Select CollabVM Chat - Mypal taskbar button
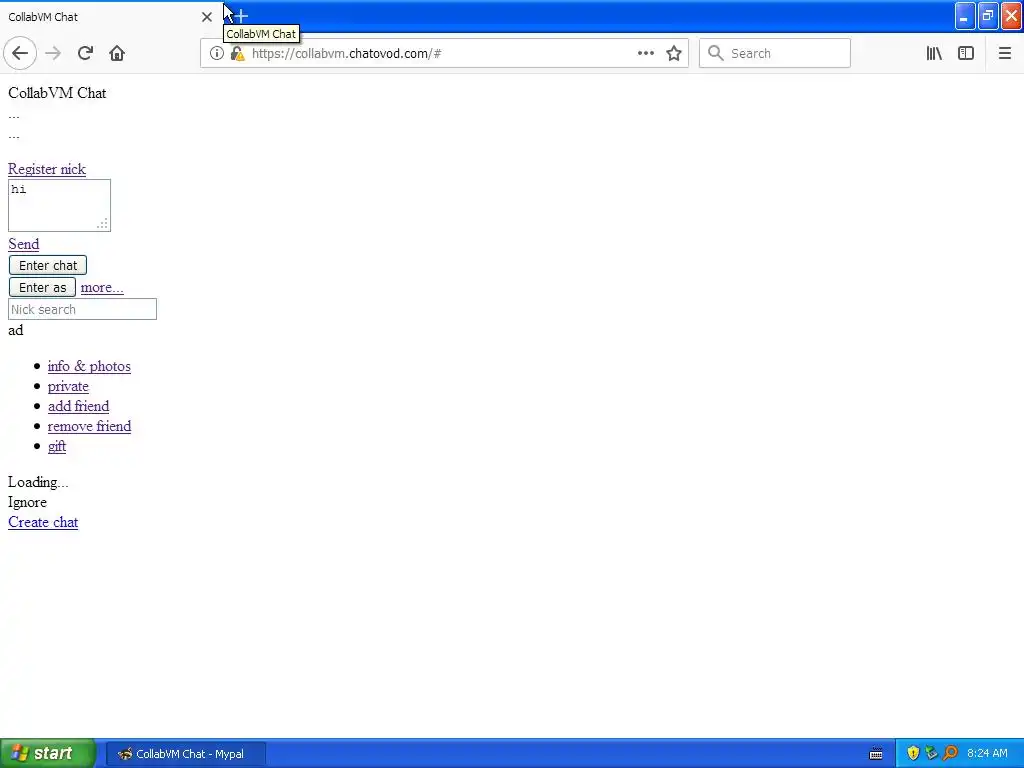1024x768 pixels. pyautogui.click(x=186, y=754)
